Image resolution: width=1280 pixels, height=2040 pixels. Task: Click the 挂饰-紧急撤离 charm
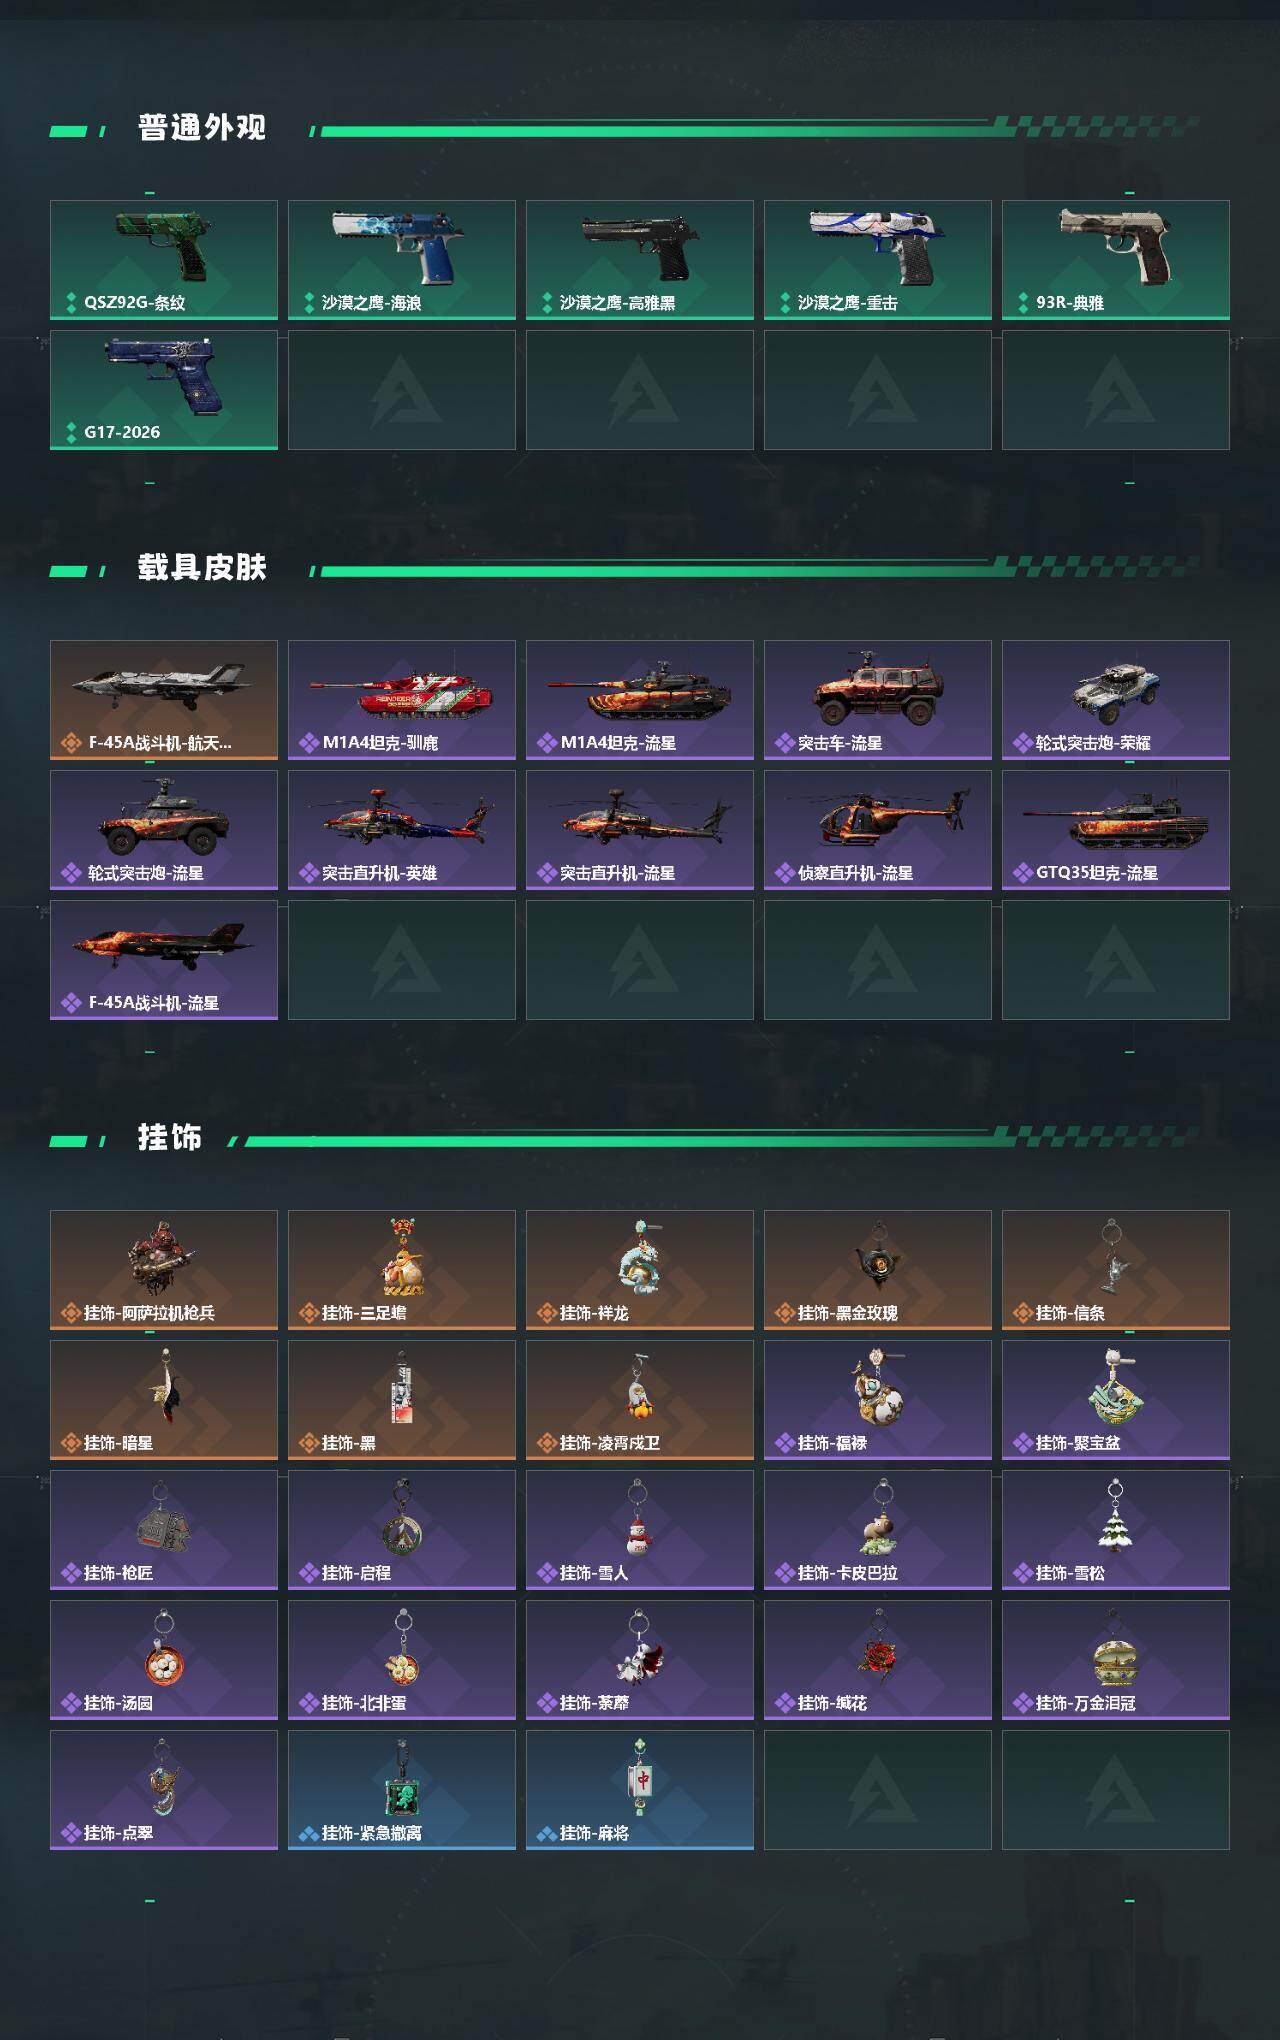pyautogui.click(x=402, y=1790)
